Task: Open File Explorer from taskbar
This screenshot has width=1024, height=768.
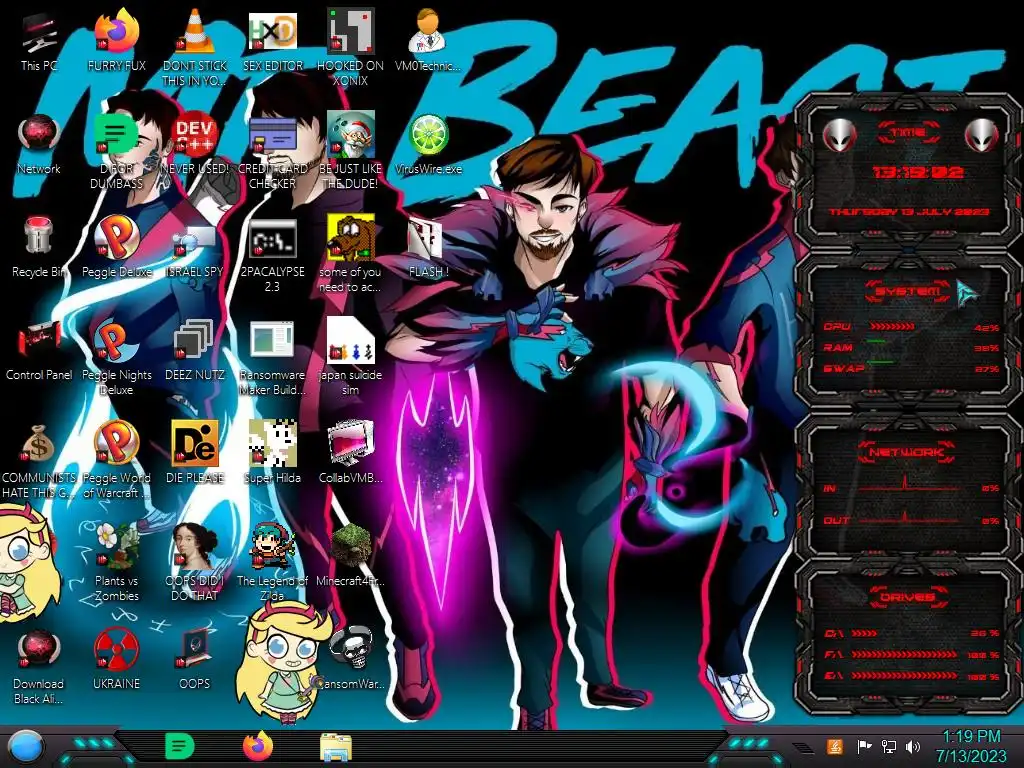Action: click(x=336, y=747)
